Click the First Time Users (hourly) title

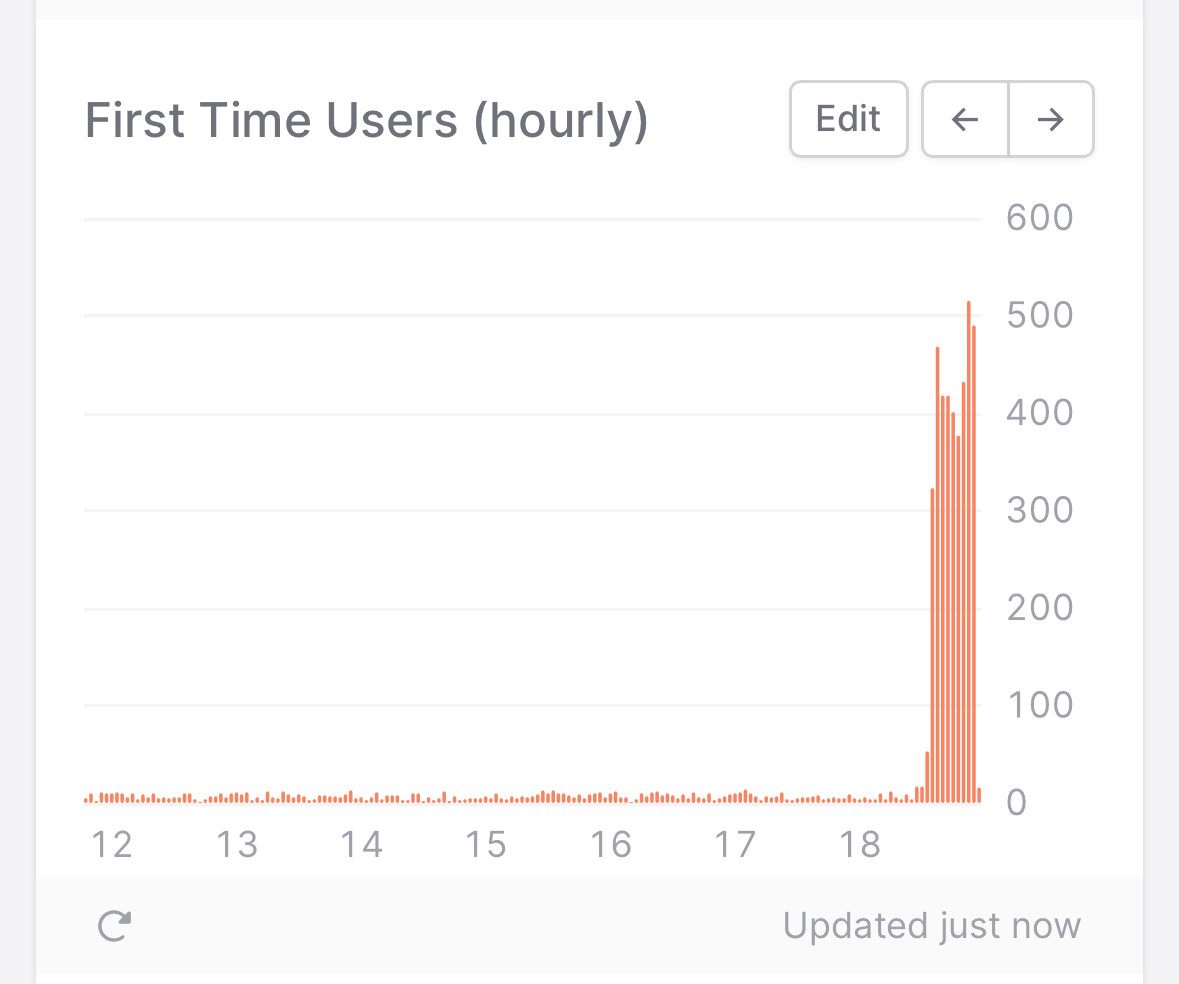coord(366,121)
